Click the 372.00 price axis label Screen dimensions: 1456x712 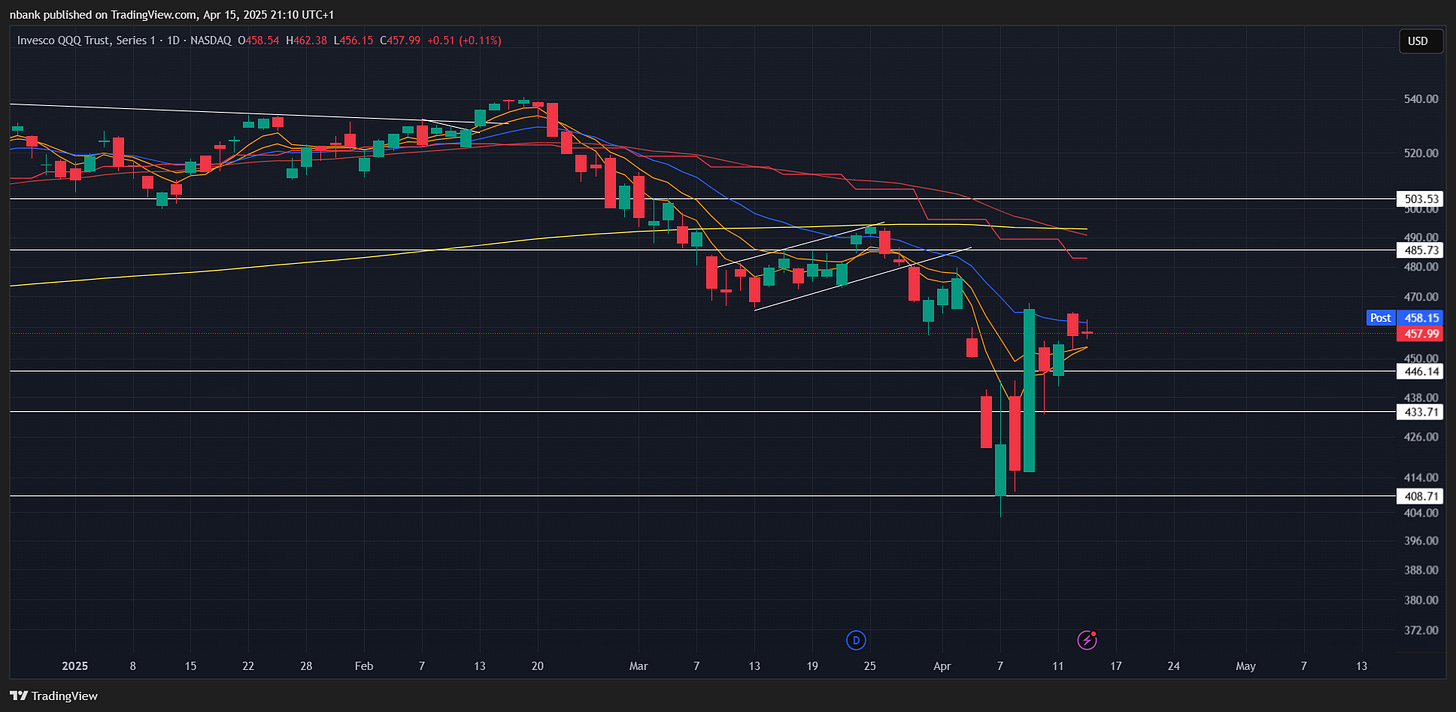pyautogui.click(x=1419, y=630)
